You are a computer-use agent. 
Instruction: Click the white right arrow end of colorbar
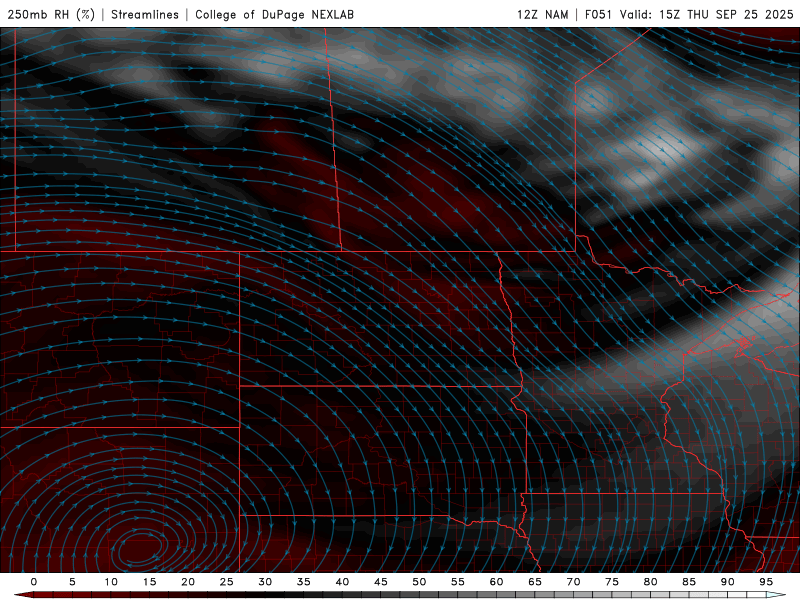pyautogui.click(x=776, y=595)
